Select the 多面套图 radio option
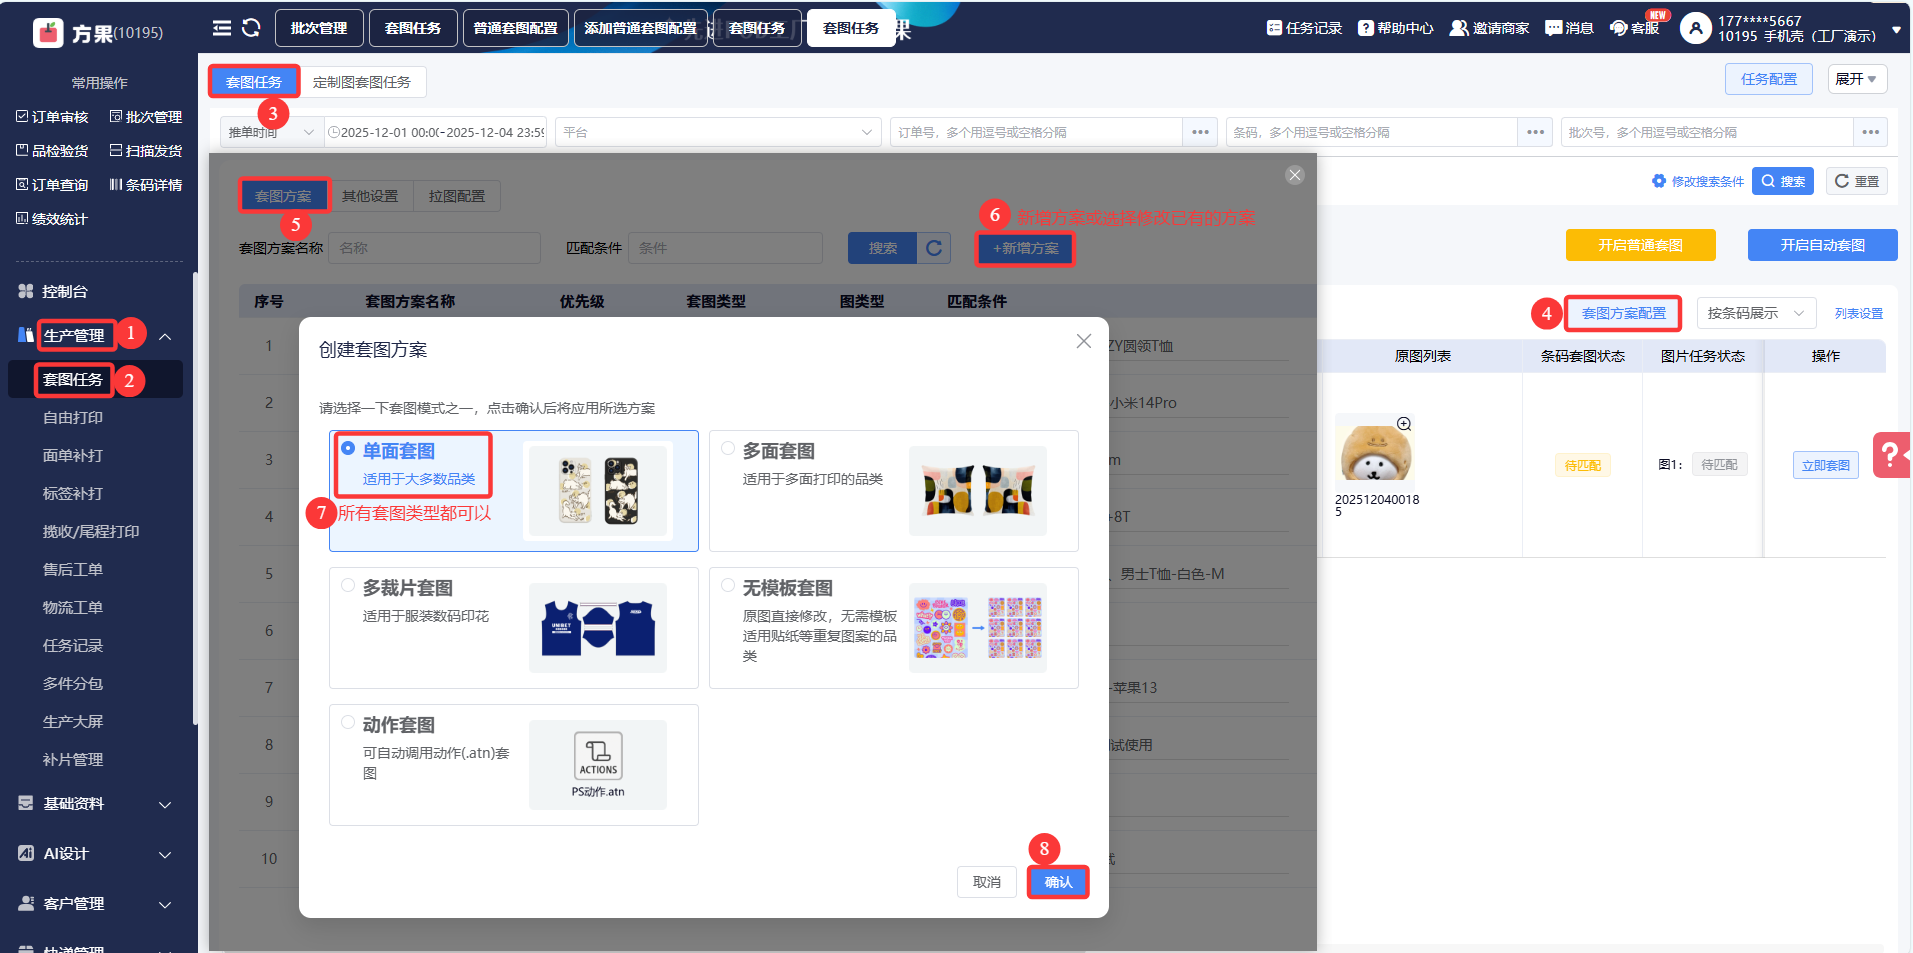 pos(728,449)
